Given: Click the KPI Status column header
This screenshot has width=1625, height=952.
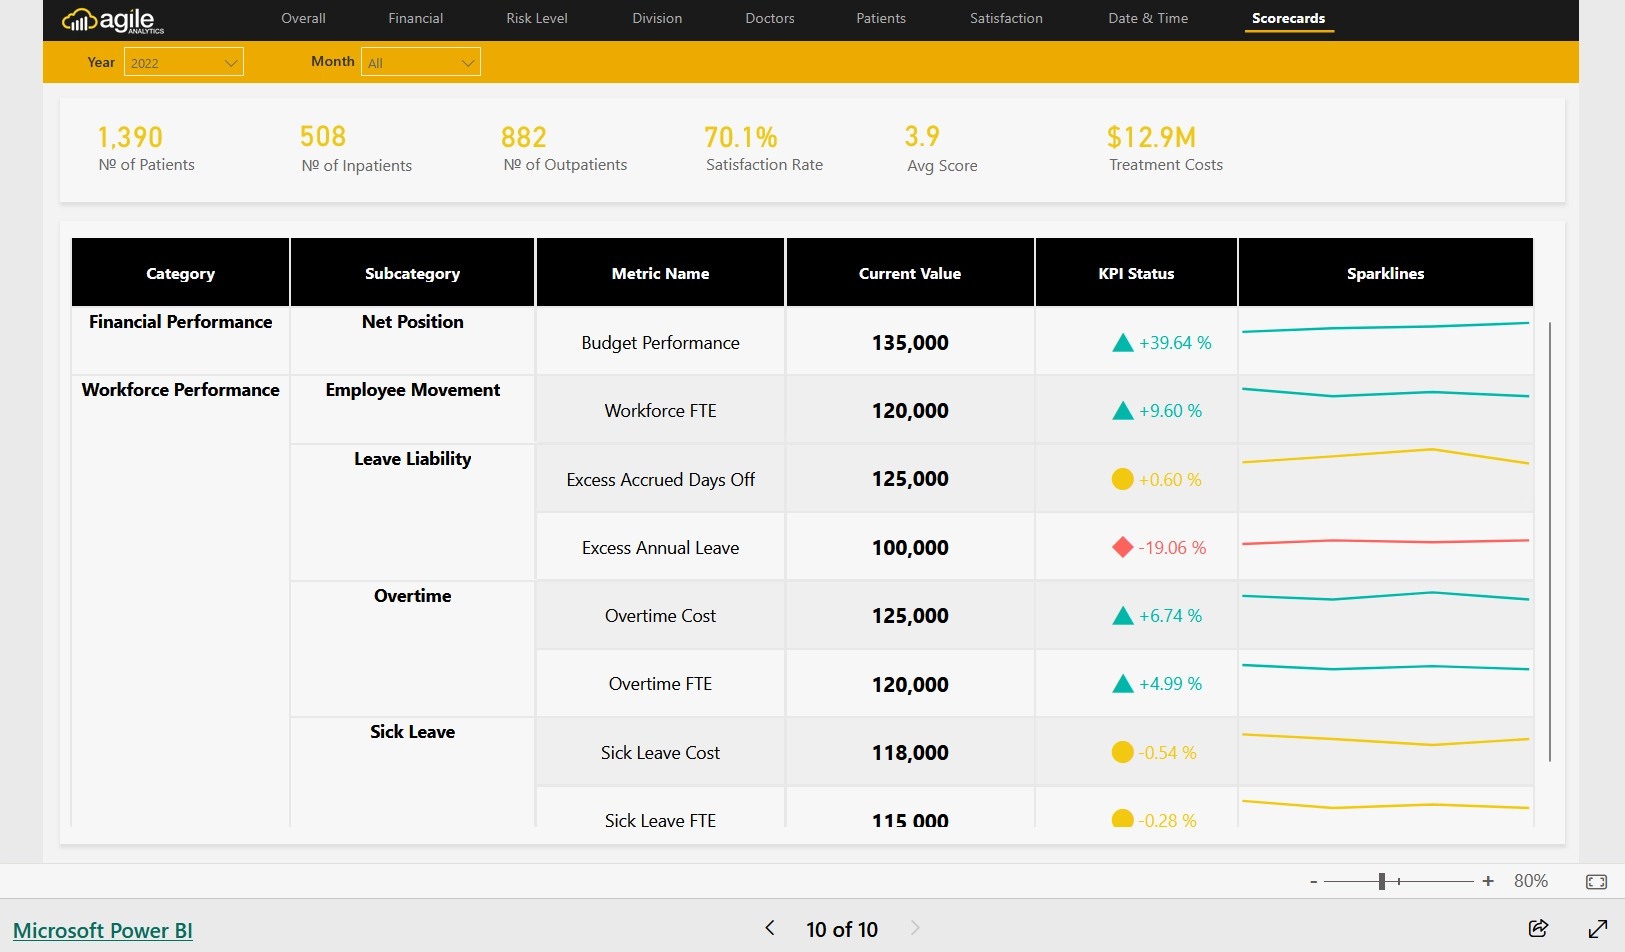Looking at the screenshot, I should (x=1136, y=272).
